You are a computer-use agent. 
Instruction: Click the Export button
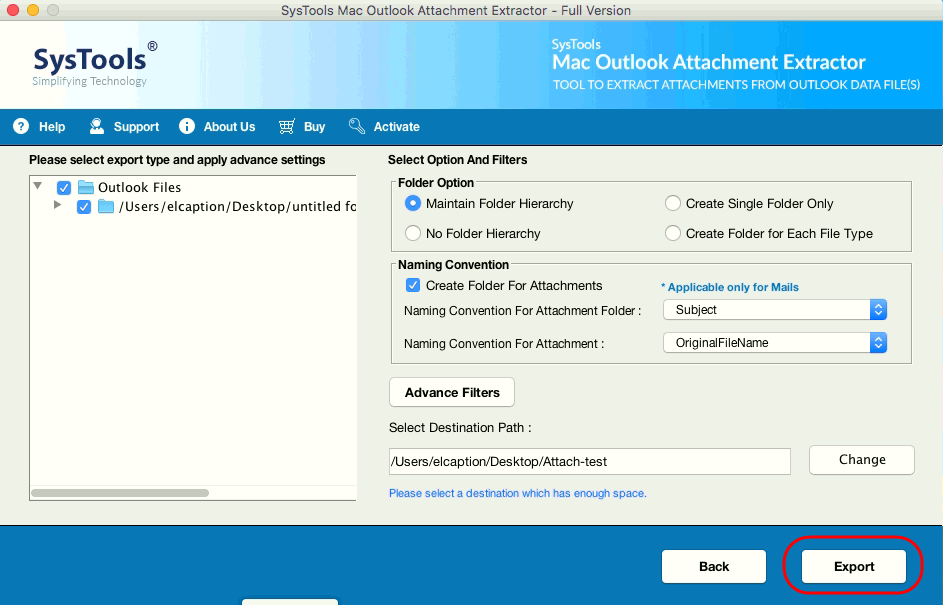853,567
